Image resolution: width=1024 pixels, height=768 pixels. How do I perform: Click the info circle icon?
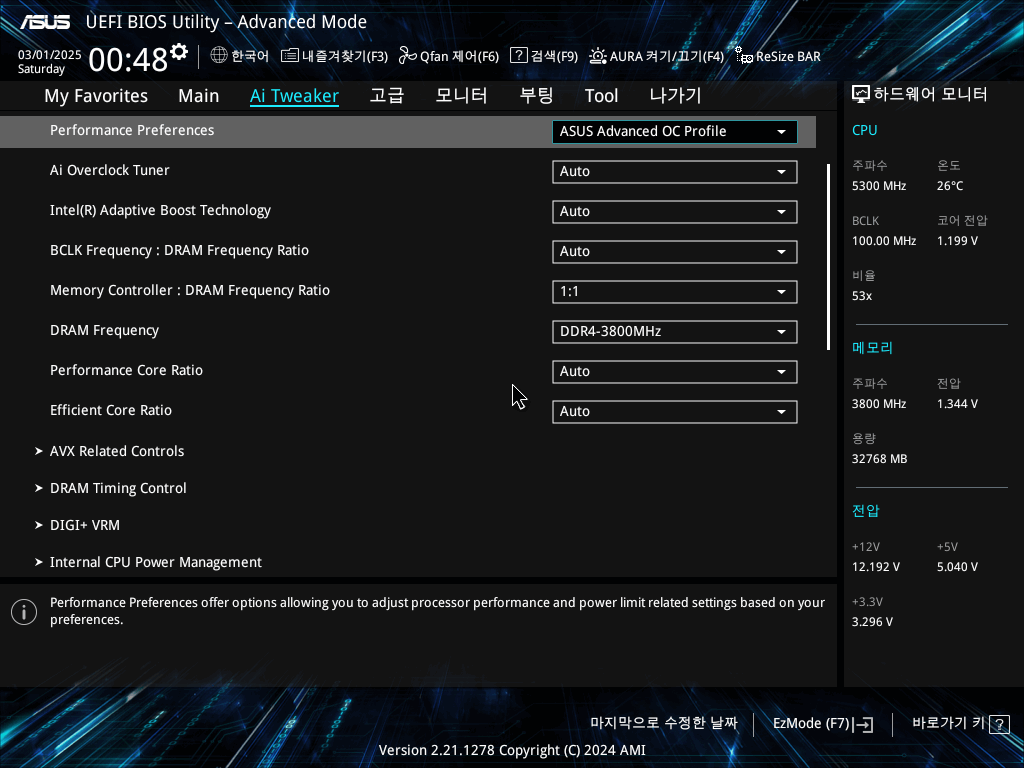click(x=24, y=612)
